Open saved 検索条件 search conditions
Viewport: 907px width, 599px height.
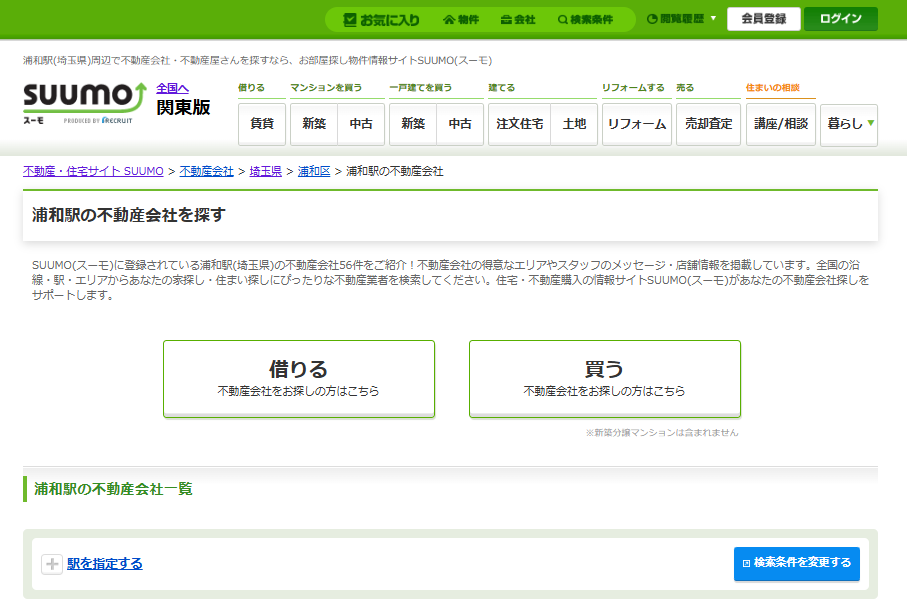click(585, 20)
